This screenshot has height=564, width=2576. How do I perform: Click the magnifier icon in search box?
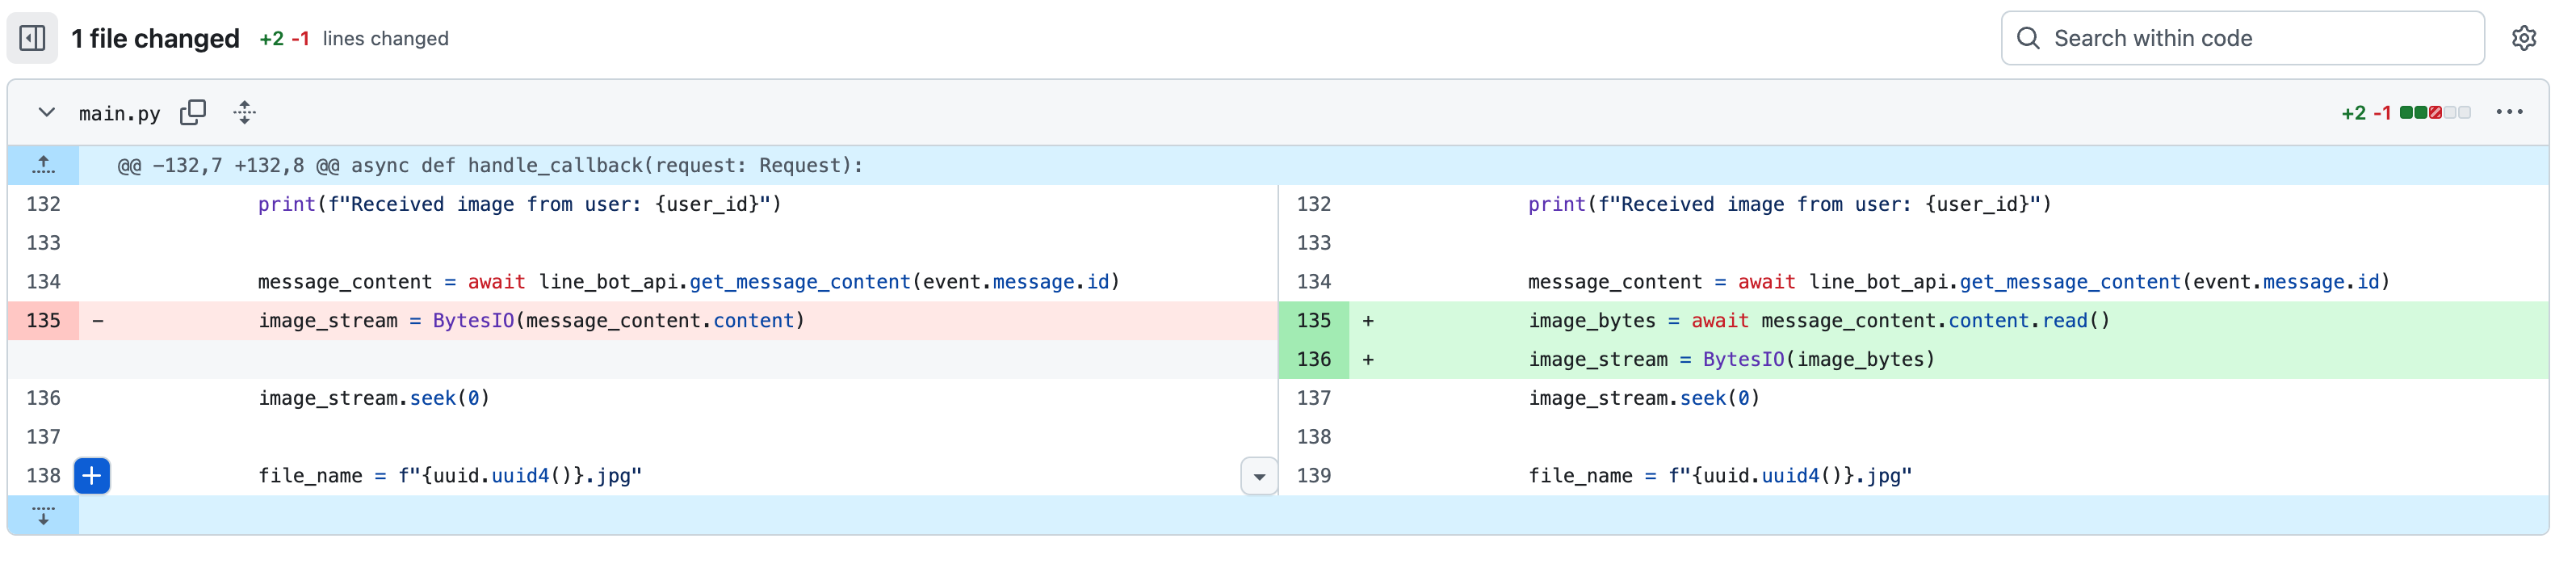pyautogui.click(x=2028, y=38)
